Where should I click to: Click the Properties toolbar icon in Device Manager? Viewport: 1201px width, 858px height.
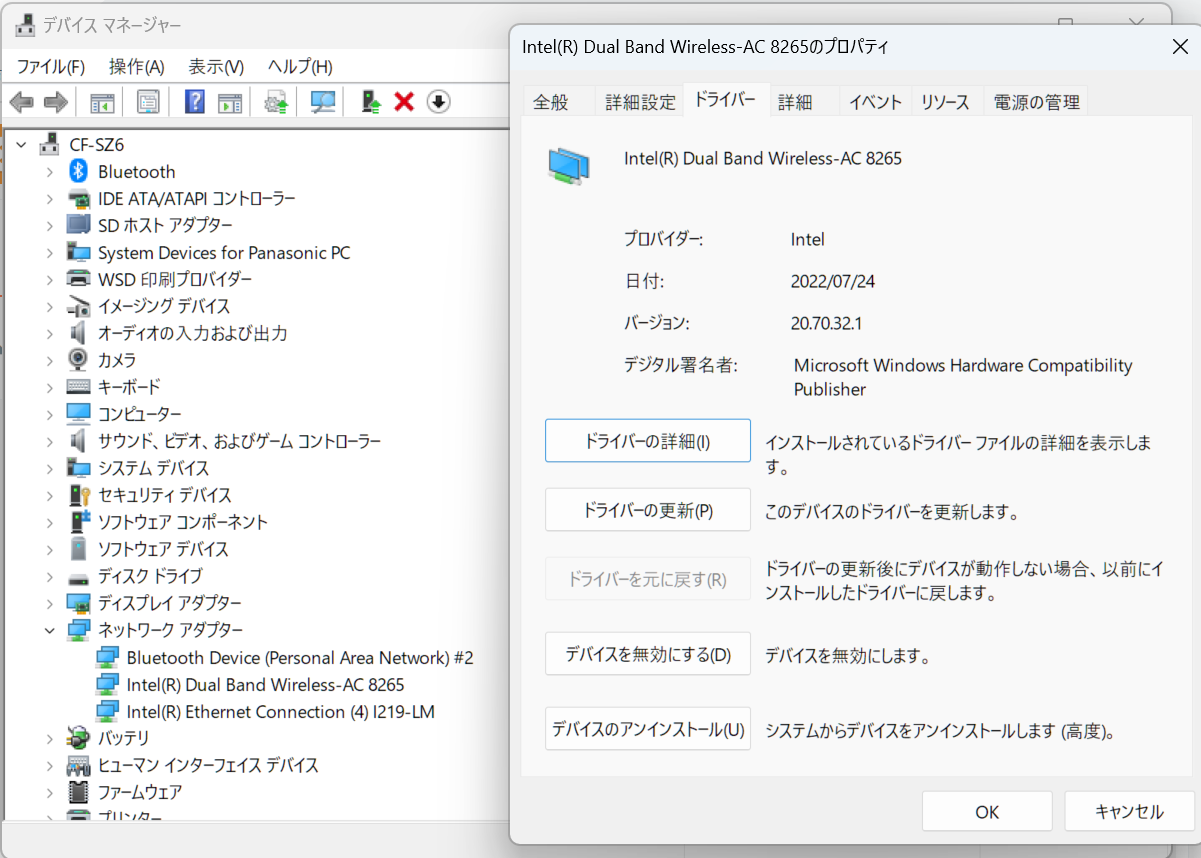click(149, 102)
